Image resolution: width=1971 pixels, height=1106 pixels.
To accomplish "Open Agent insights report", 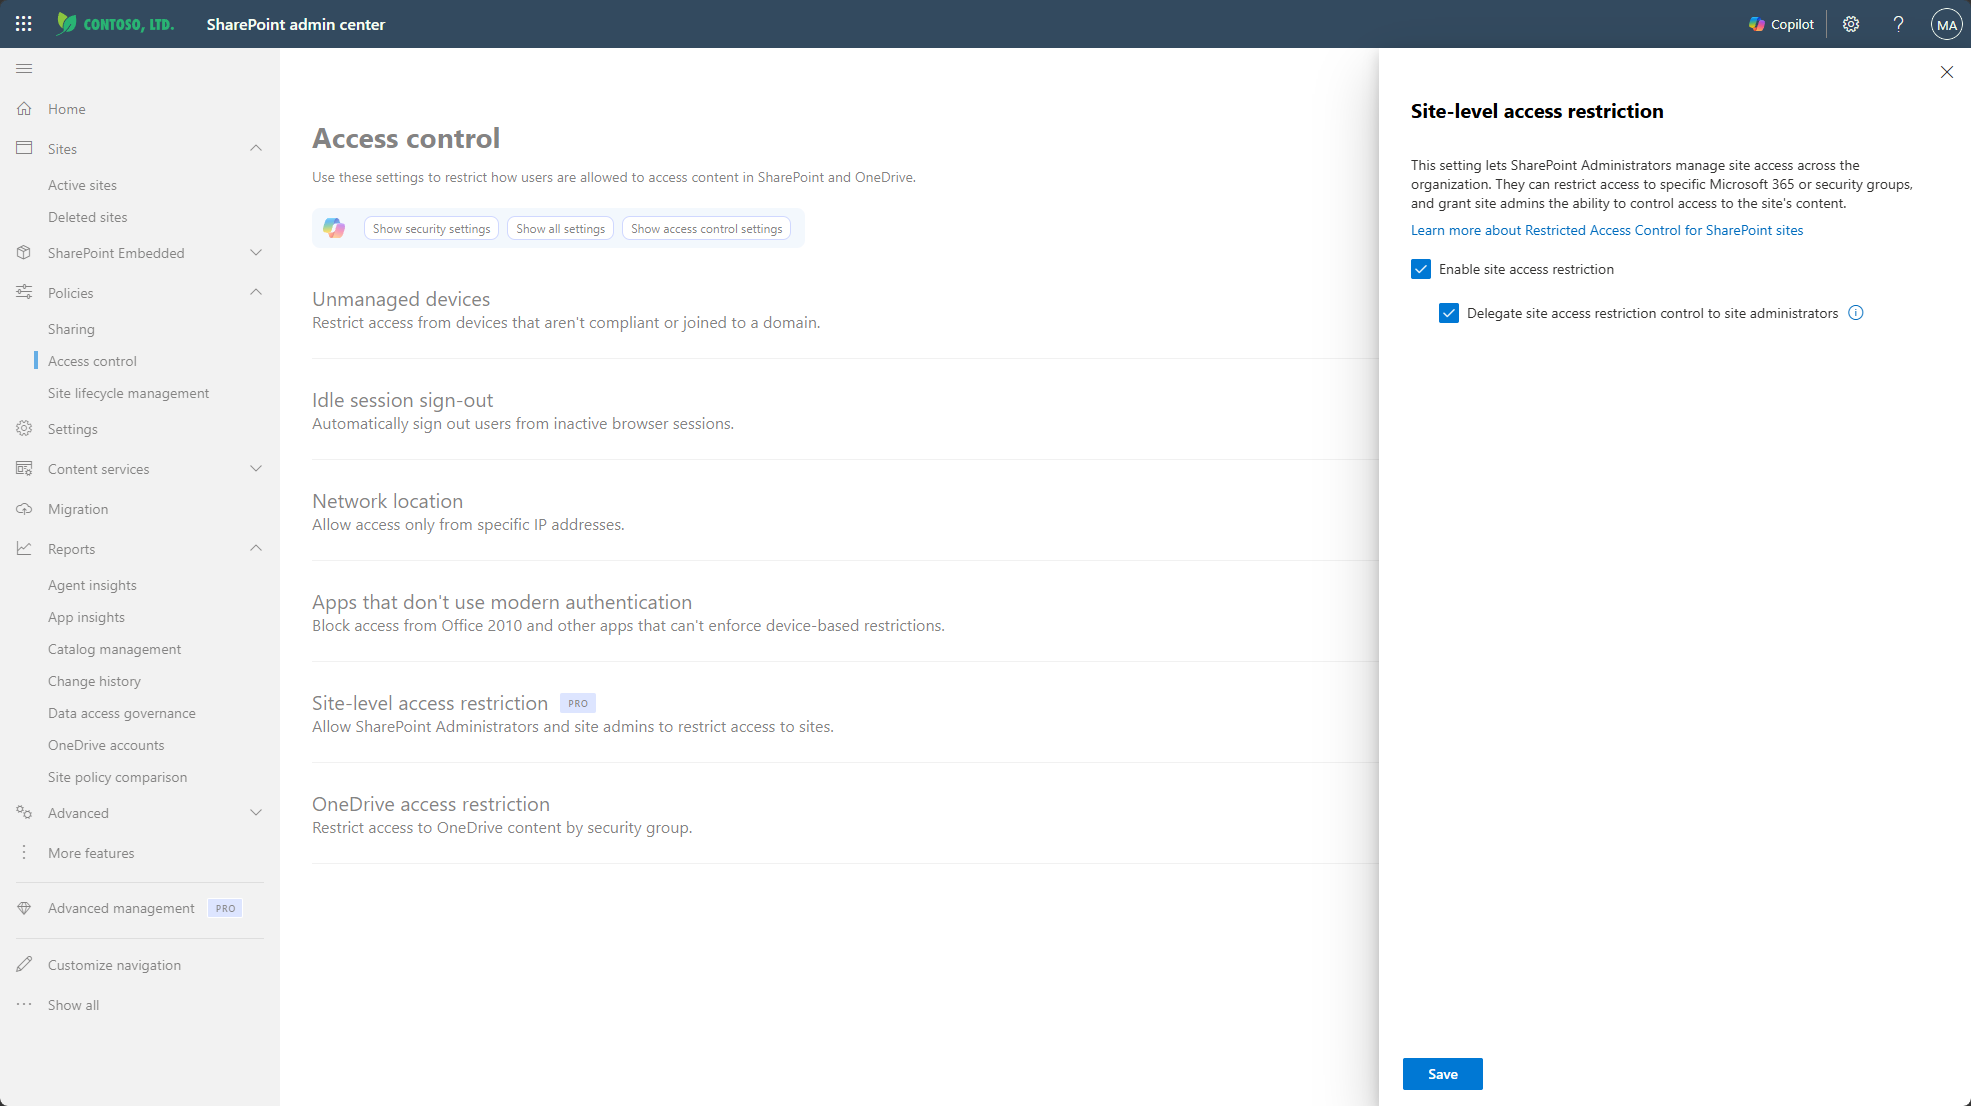I will tap(92, 585).
